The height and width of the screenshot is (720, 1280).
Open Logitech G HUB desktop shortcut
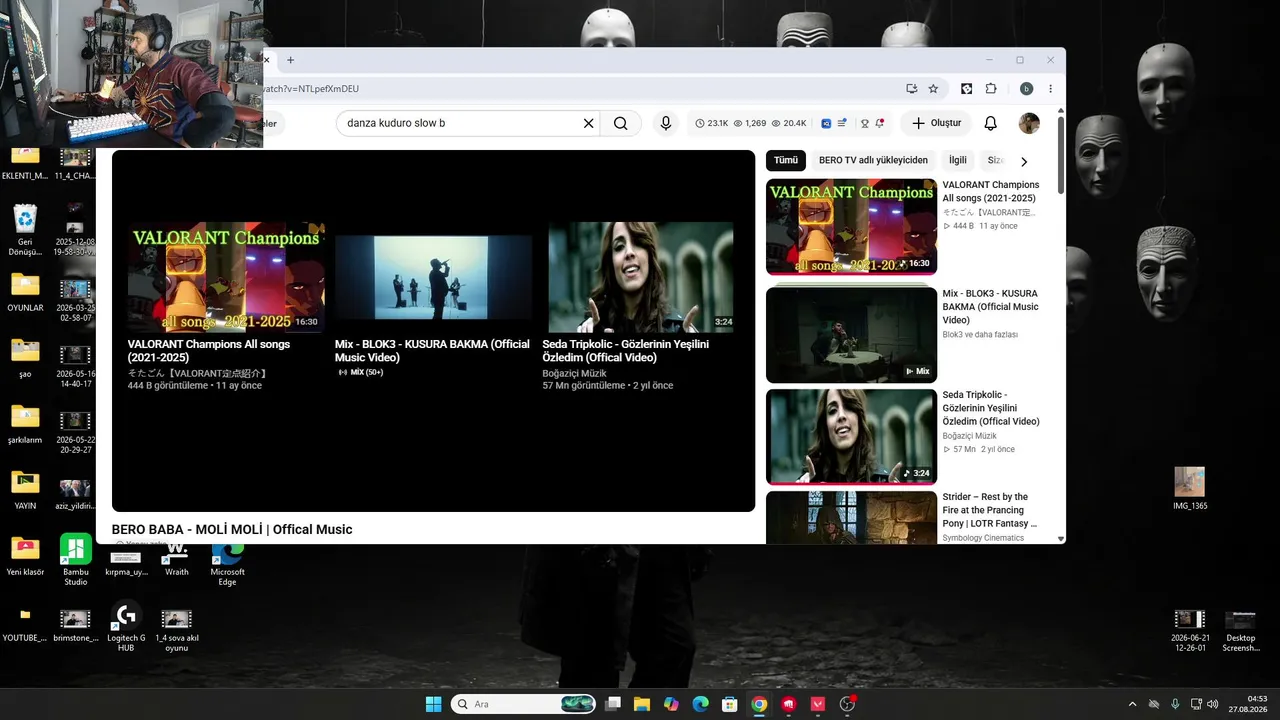(126, 627)
